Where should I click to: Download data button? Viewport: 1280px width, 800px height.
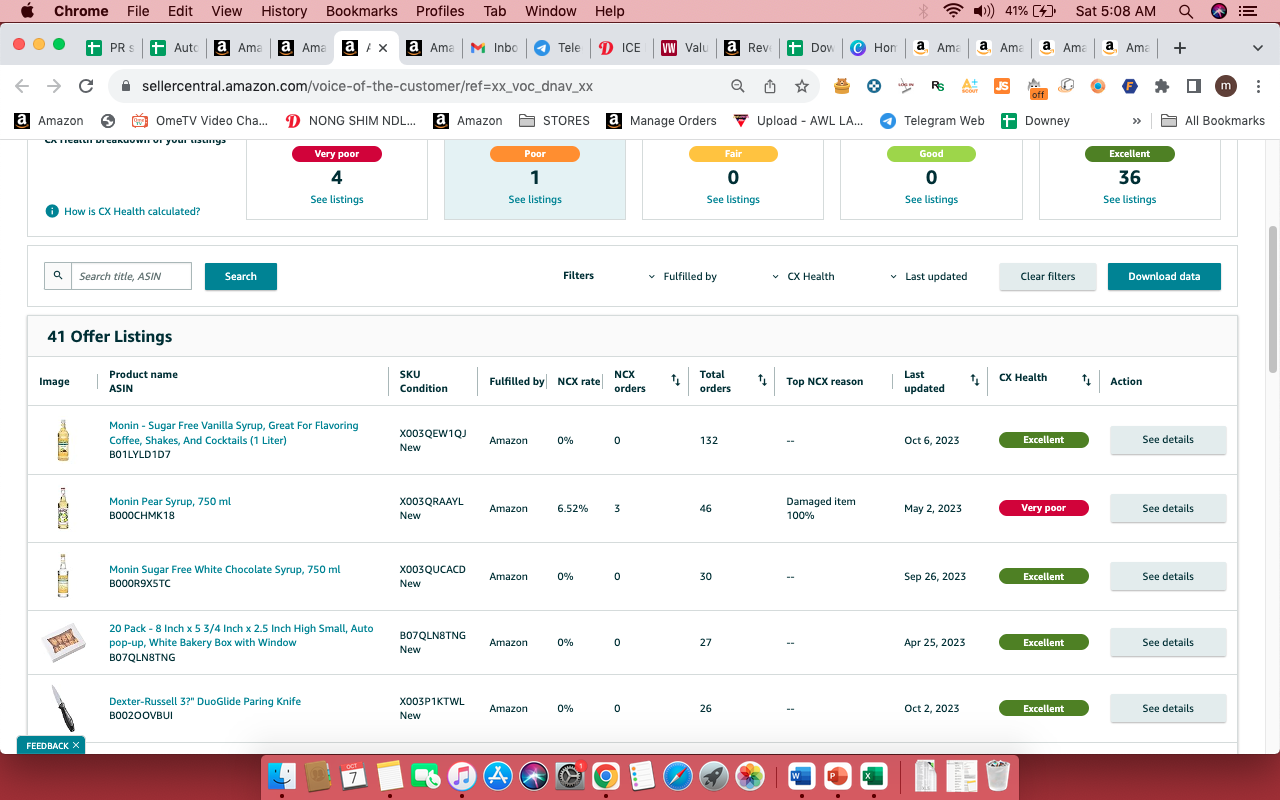point(1164,276)
